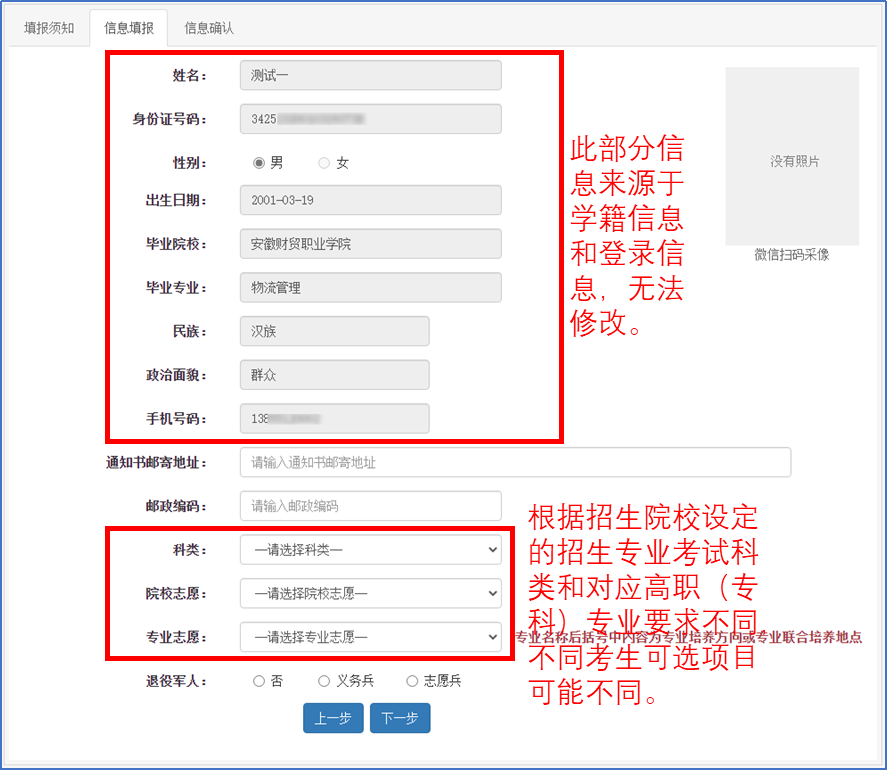The height and width of the screenshot is (770, 887).
Task: Select 否 for 退役军人 status
Action: pos(258,681)
